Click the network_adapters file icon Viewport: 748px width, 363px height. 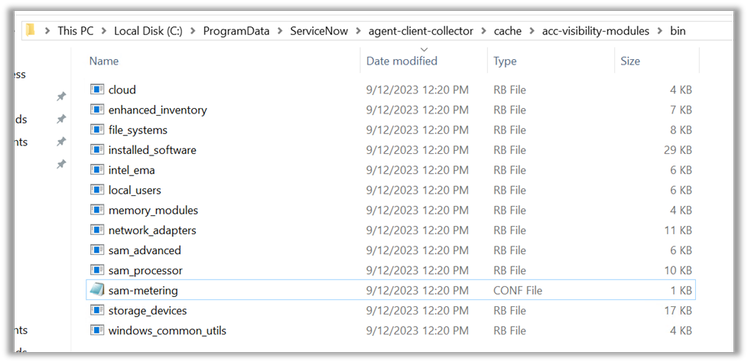pyautogui.click(x=97, y=230)
